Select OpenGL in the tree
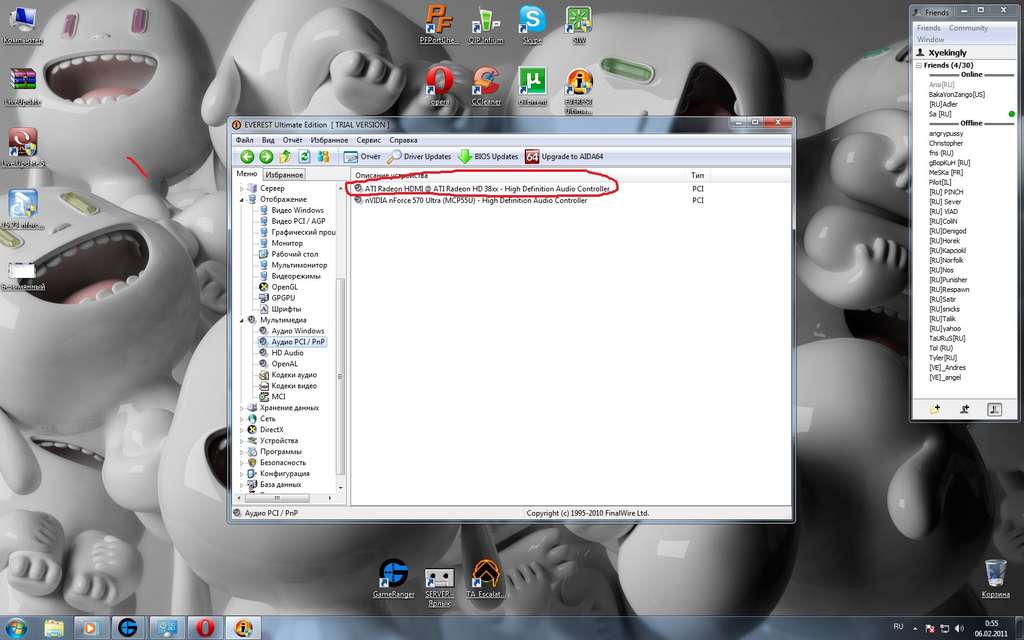 point(285,287)
